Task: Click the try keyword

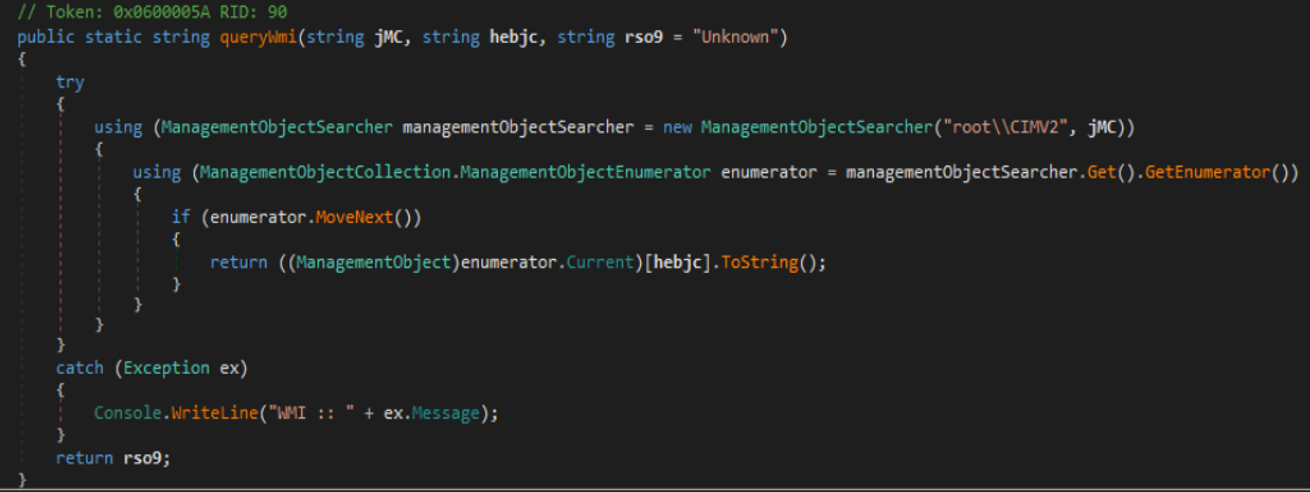Action: (x=70, y=82)
